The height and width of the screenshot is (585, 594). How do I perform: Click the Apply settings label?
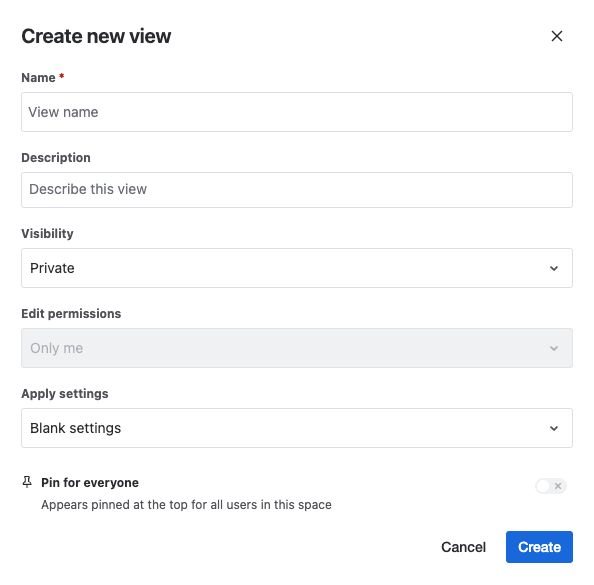point(65,394)
